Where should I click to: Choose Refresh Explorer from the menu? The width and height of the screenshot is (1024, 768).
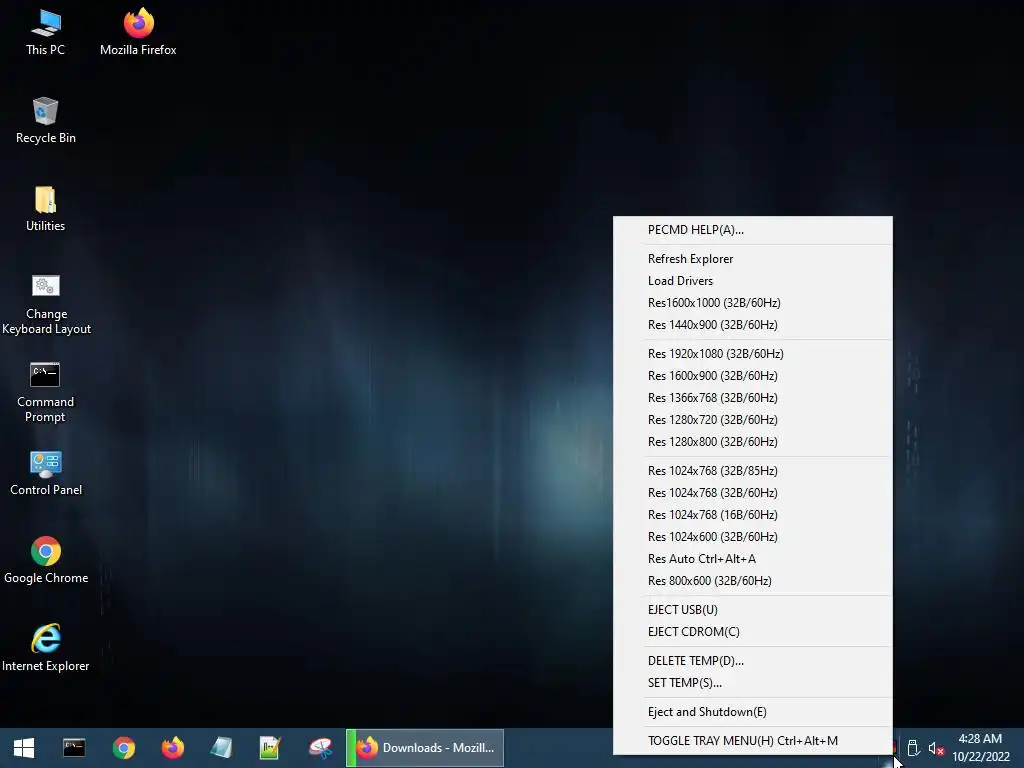[x=752, y=259]
